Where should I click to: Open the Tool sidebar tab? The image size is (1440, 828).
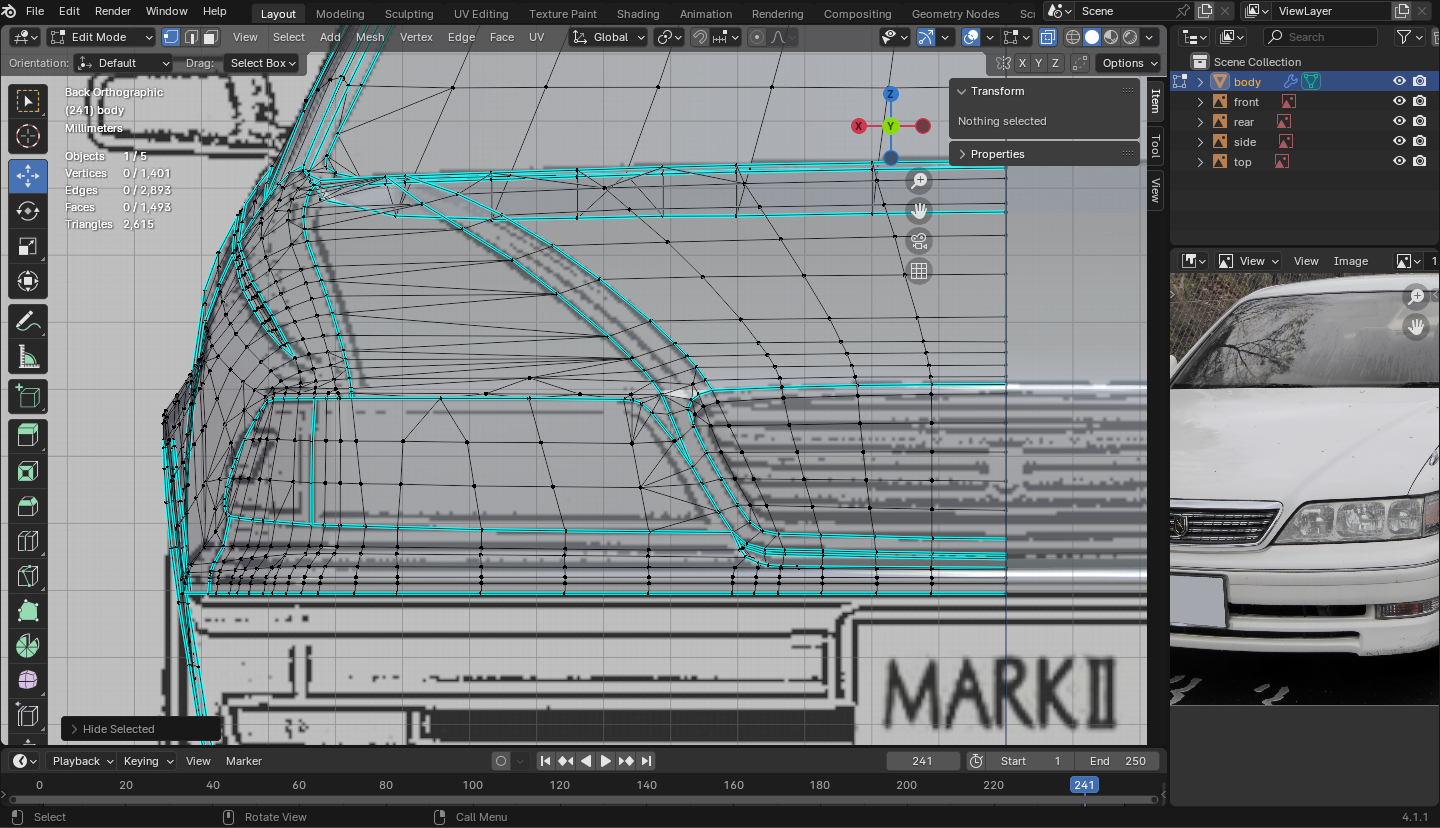pyautogui.click(x=1155, y=145)
